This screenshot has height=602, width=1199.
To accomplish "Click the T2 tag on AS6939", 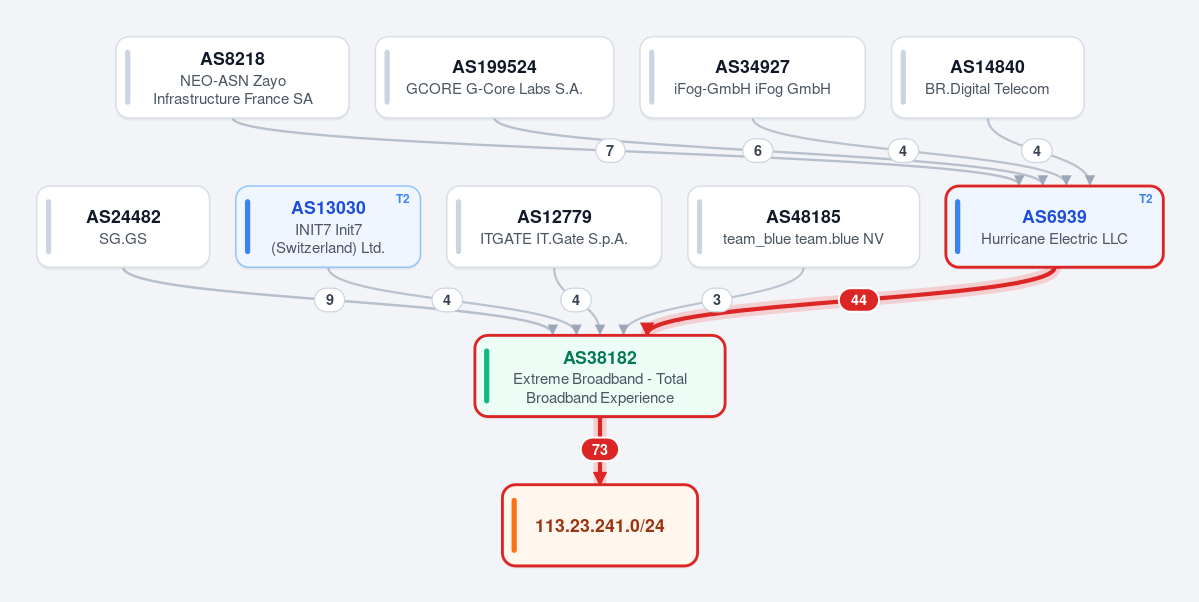I will pos(1145,199).
